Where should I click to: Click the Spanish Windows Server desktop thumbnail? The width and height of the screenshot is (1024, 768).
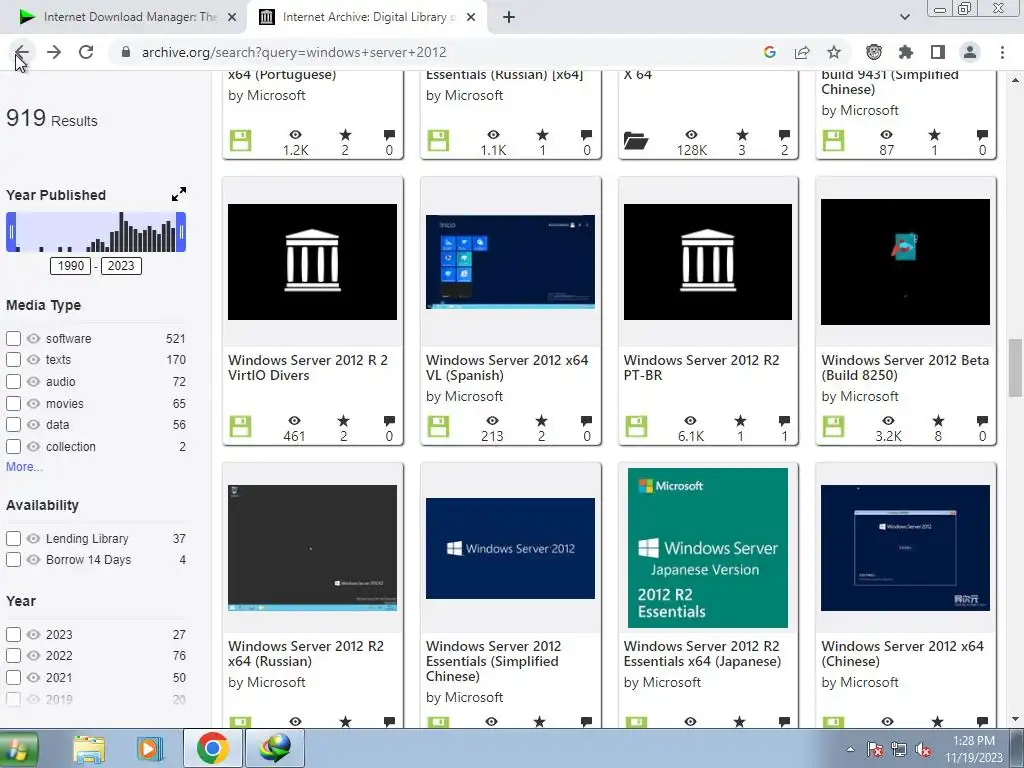coord(510,261)
